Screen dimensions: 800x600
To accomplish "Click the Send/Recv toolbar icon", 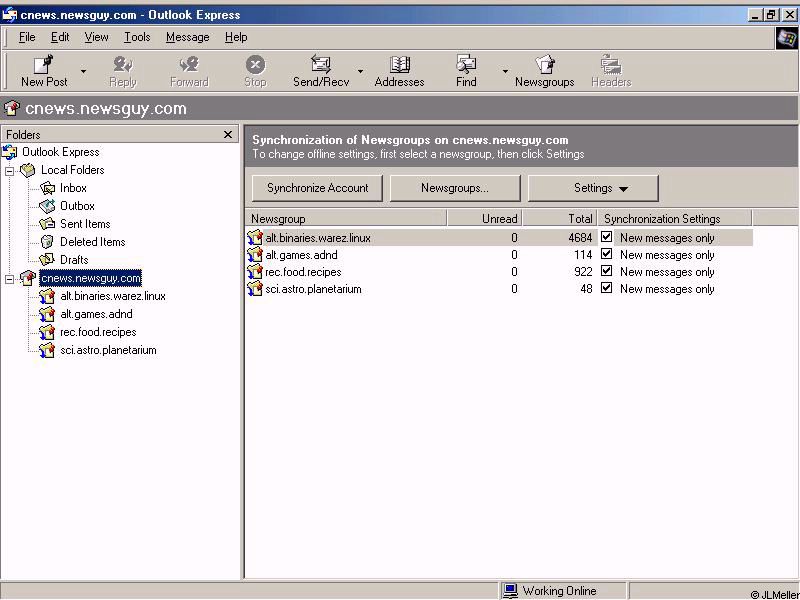I will tap(320, 66).
